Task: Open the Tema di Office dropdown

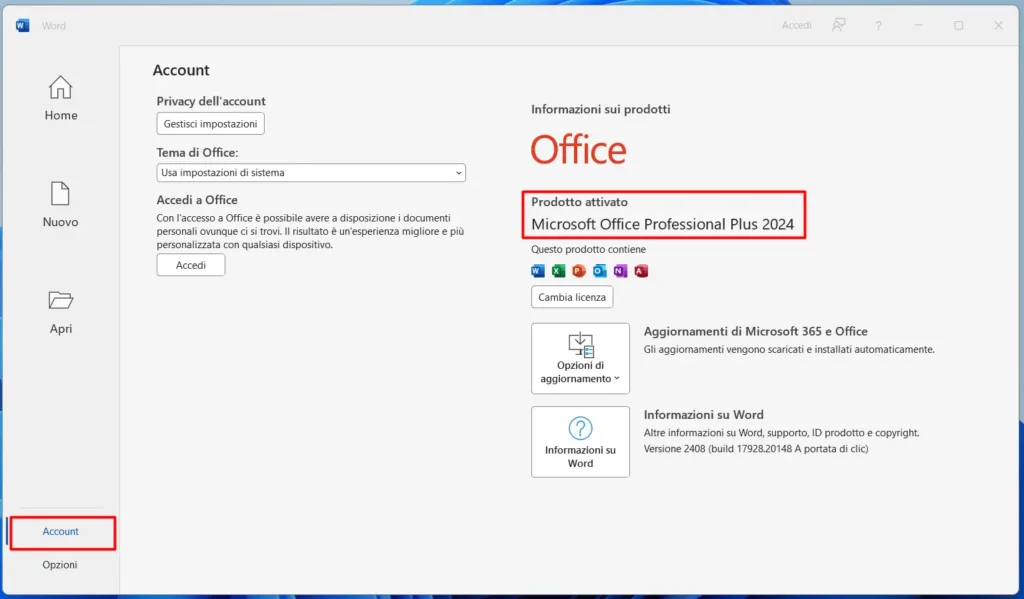Action: point(310,172)
